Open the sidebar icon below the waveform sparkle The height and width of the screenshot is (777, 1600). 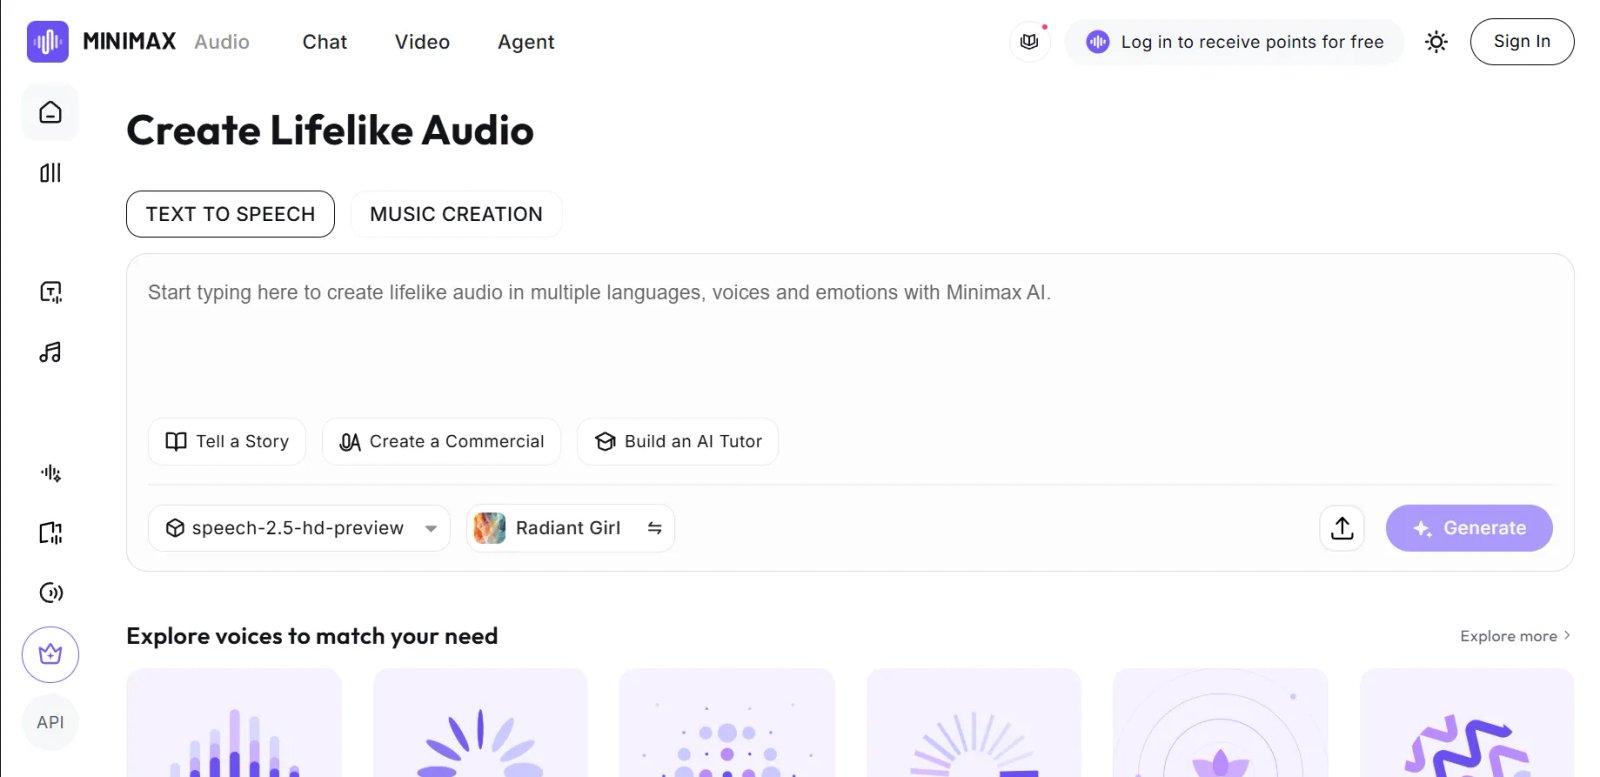click(50, 533)
